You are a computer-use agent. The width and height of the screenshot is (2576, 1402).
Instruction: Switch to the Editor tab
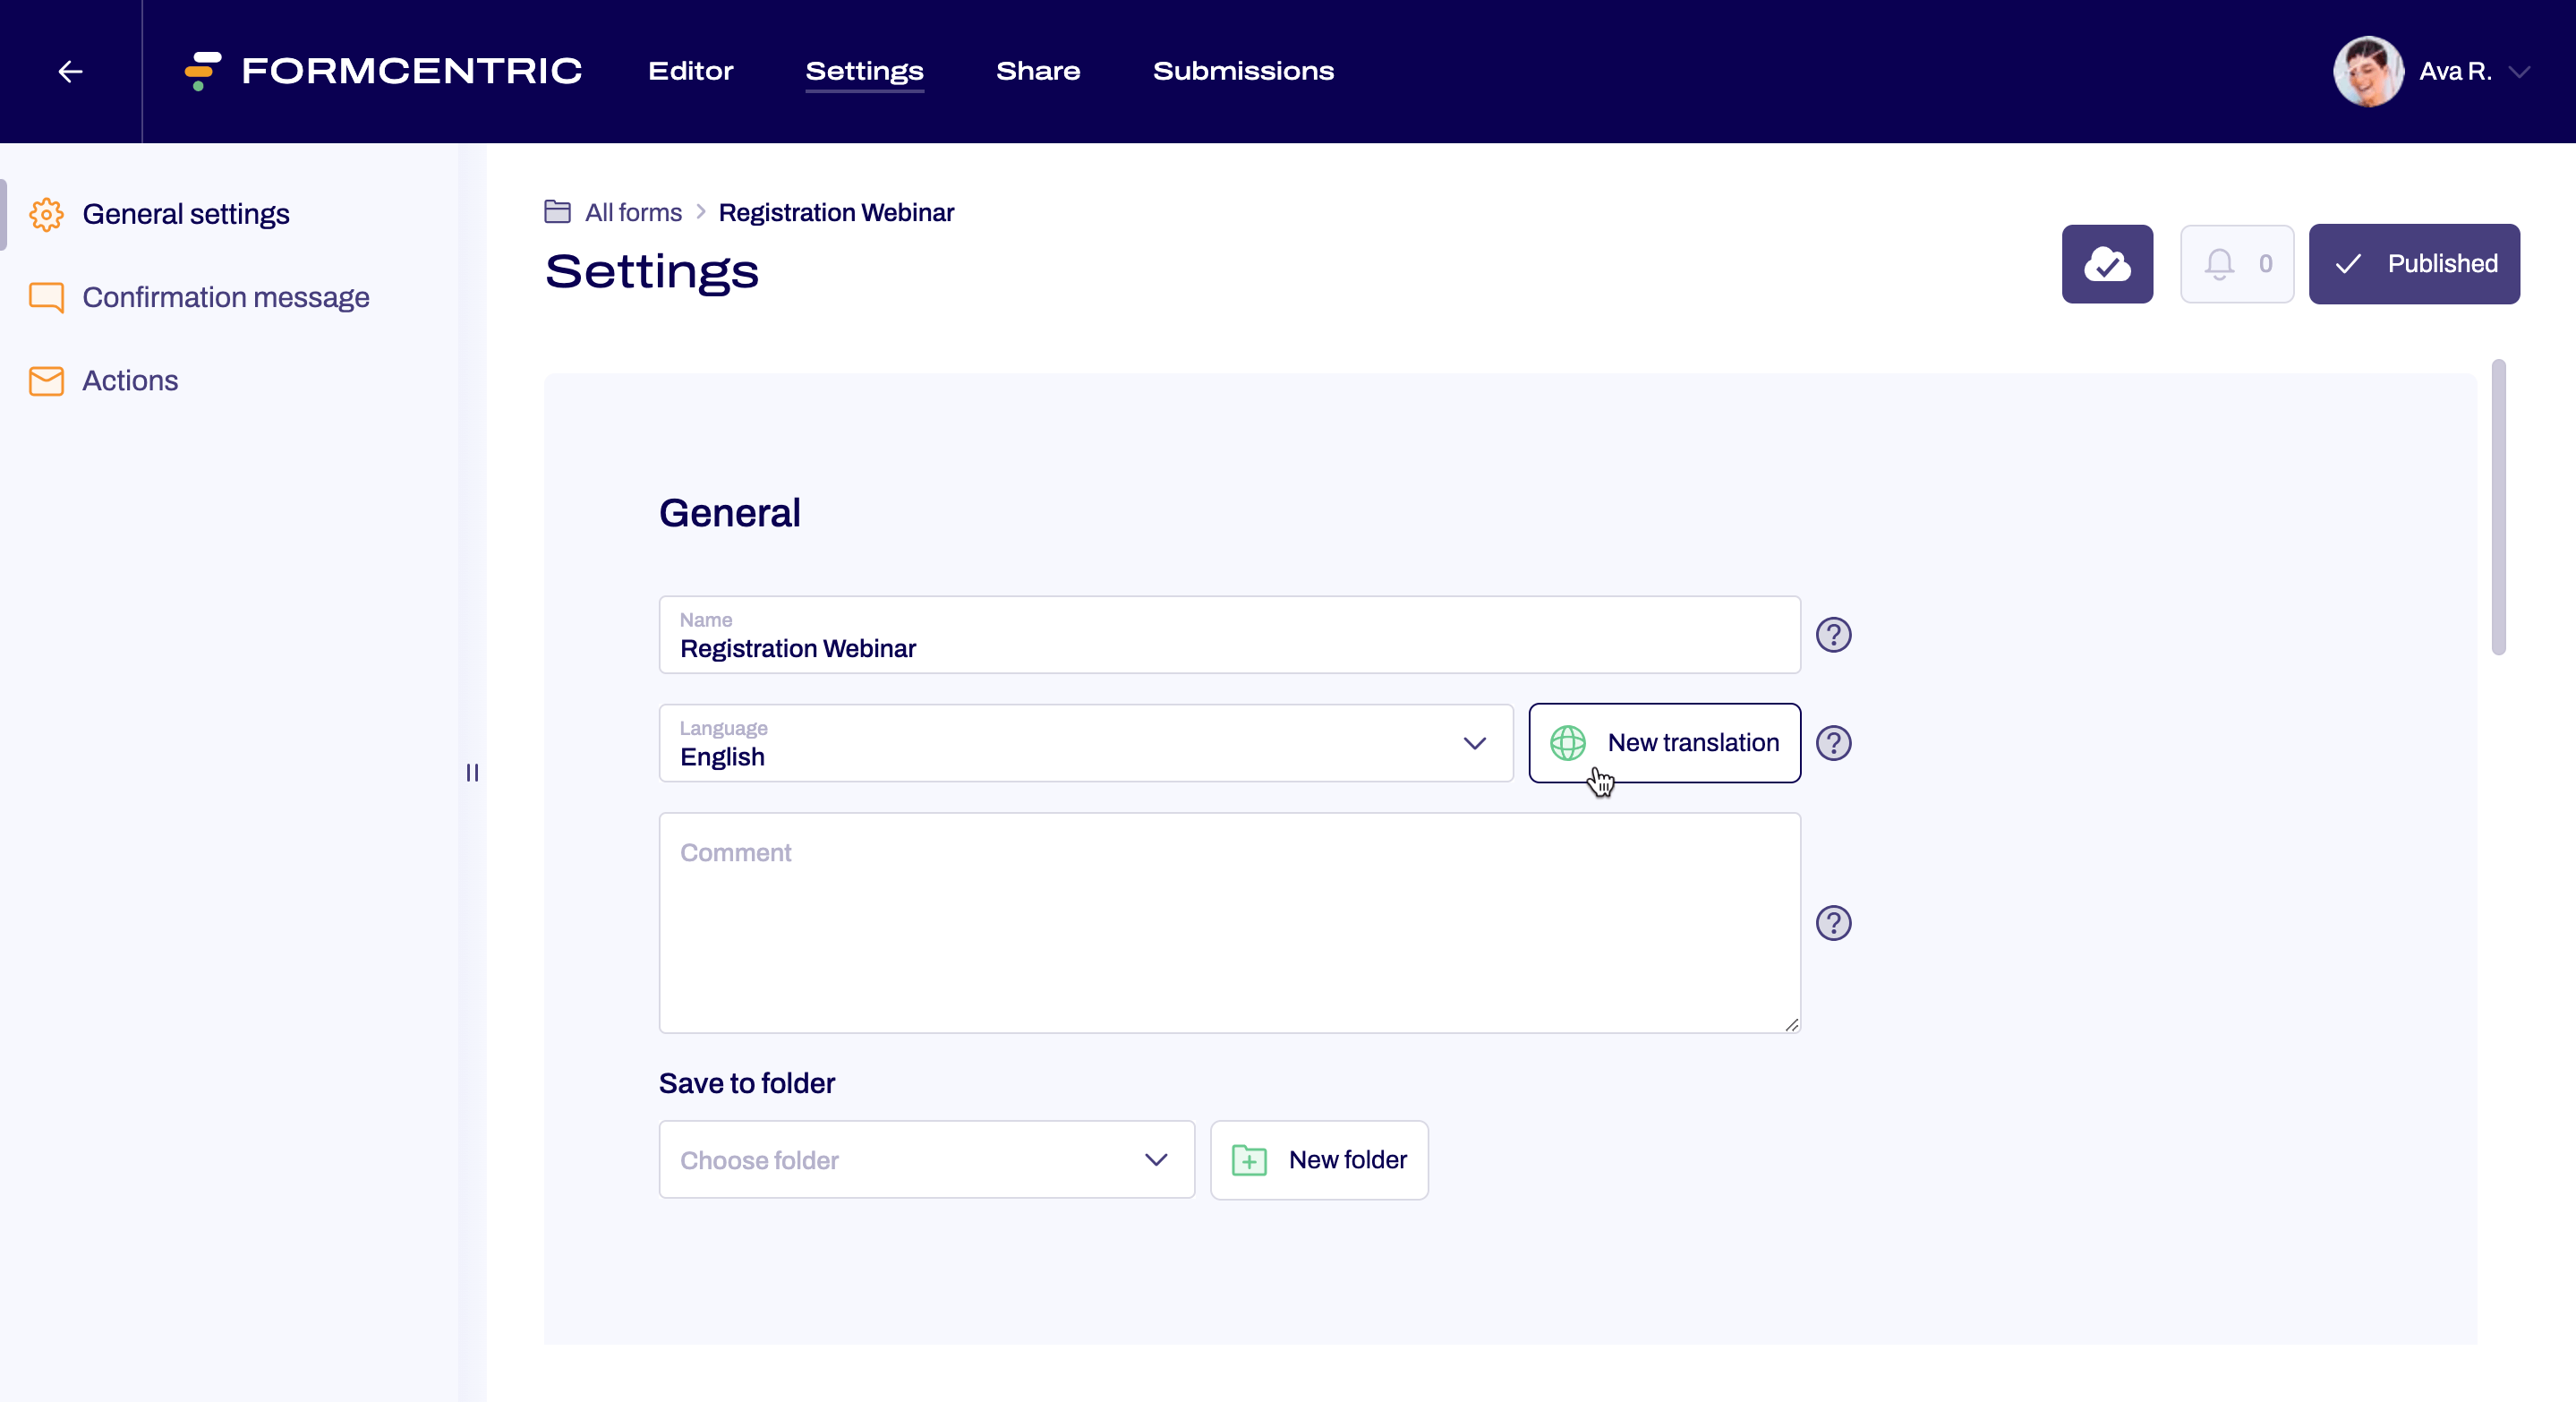click(x=690, y=71)
